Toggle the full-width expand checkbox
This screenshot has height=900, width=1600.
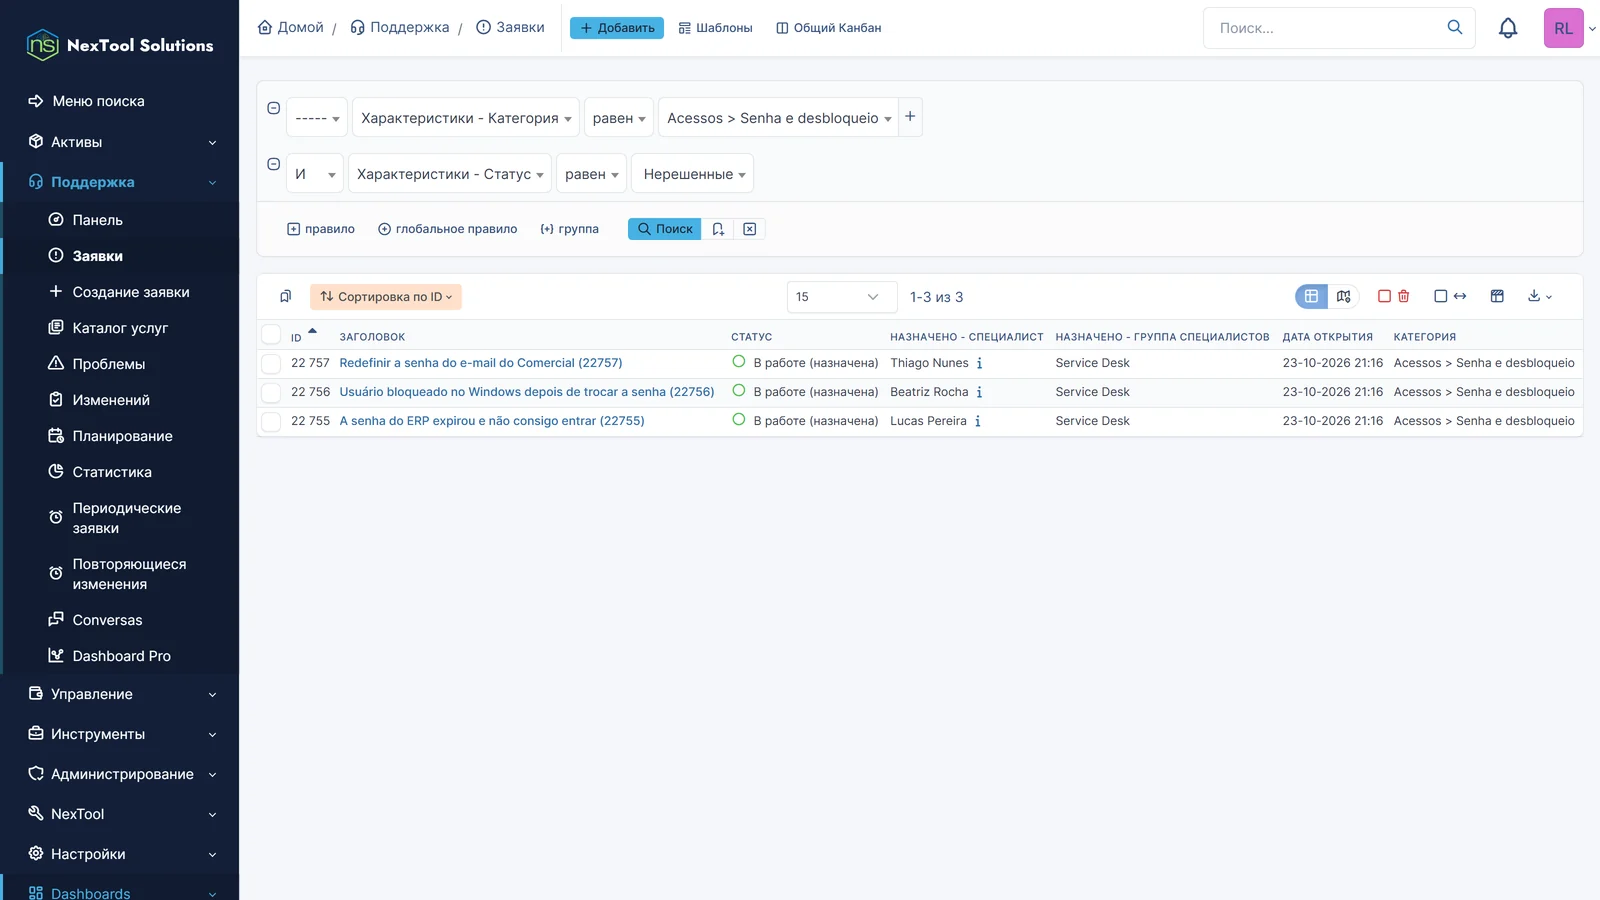[1441, 296]
